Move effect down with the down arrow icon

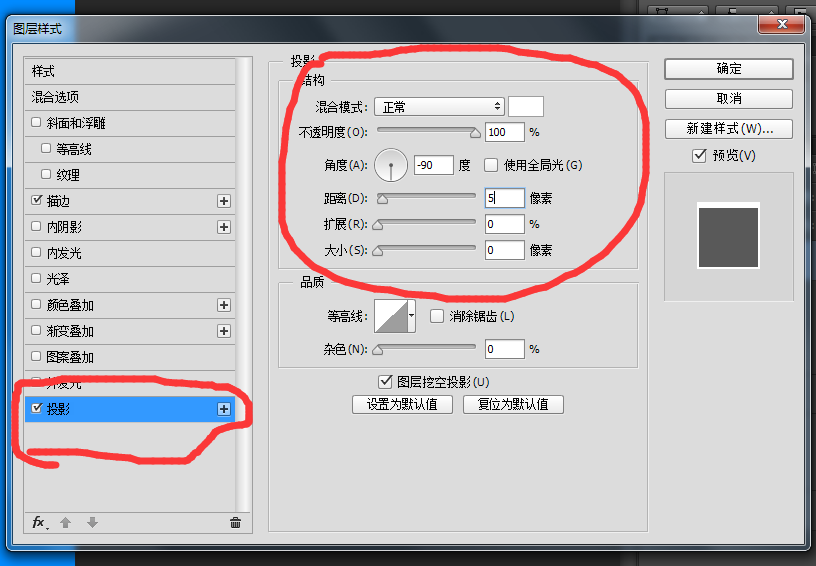tap(93, 522)
